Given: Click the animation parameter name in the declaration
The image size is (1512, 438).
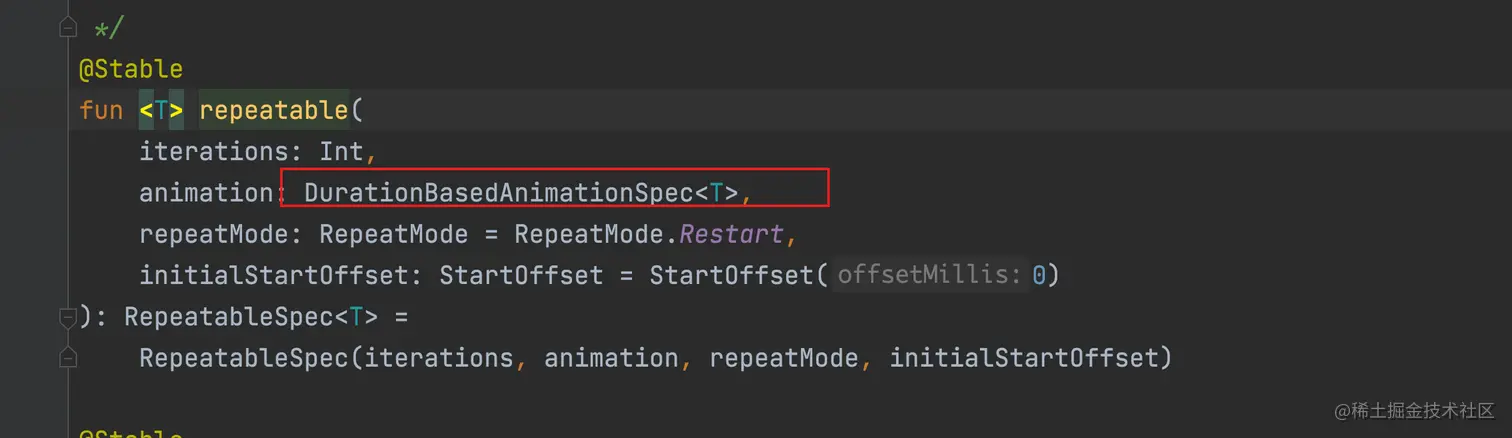Looking at the screenshot, I should [206, 193].
